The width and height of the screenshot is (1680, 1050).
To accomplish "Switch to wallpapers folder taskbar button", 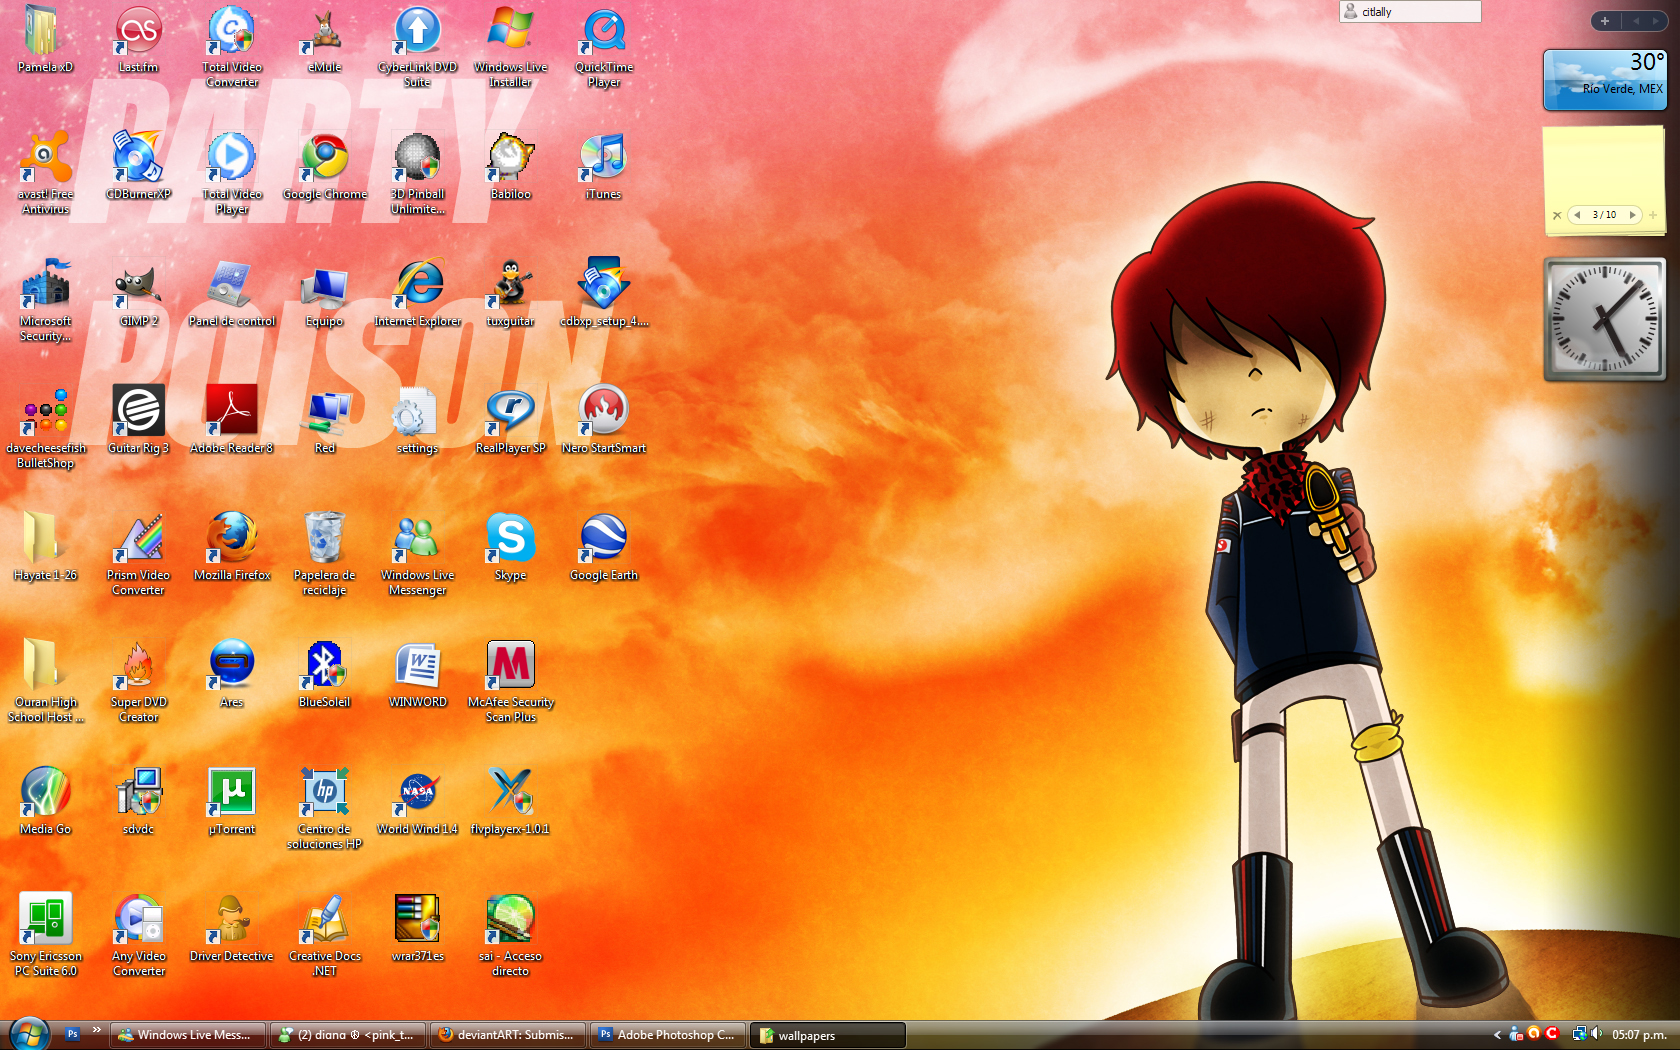I will pos(829,1035).
